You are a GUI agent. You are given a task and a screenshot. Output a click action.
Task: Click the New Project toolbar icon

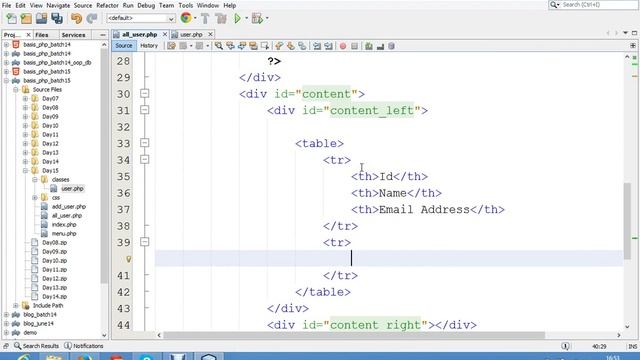point(26,18)
